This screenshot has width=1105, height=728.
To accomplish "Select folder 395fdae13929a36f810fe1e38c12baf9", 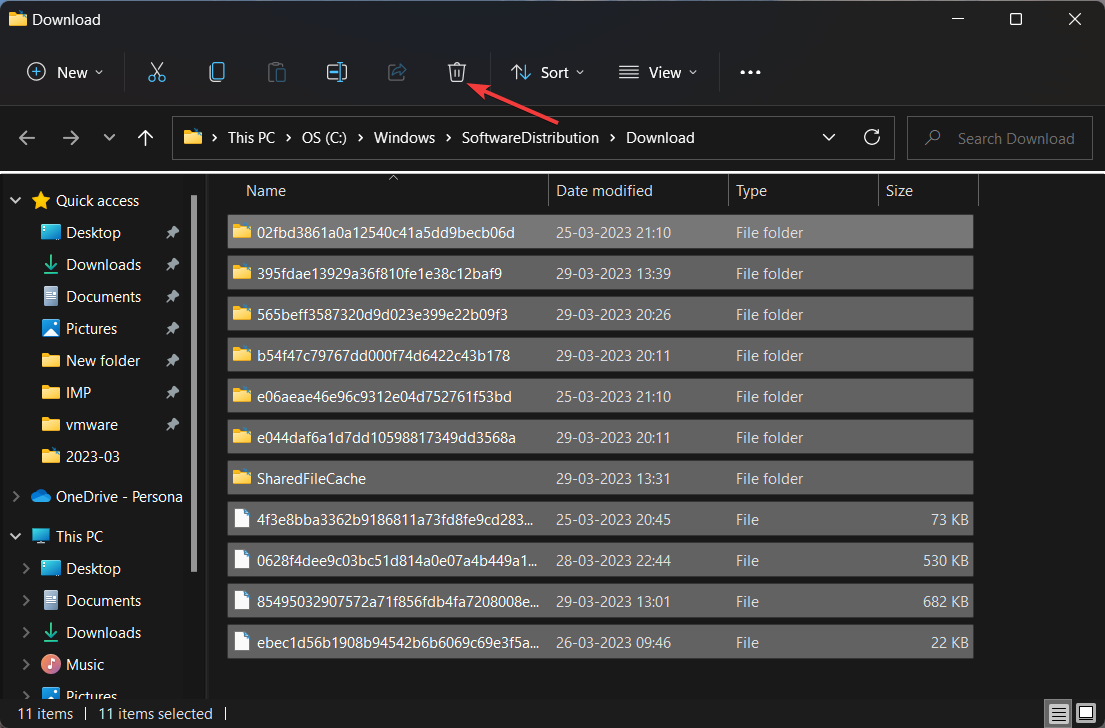I will [600, 273].
